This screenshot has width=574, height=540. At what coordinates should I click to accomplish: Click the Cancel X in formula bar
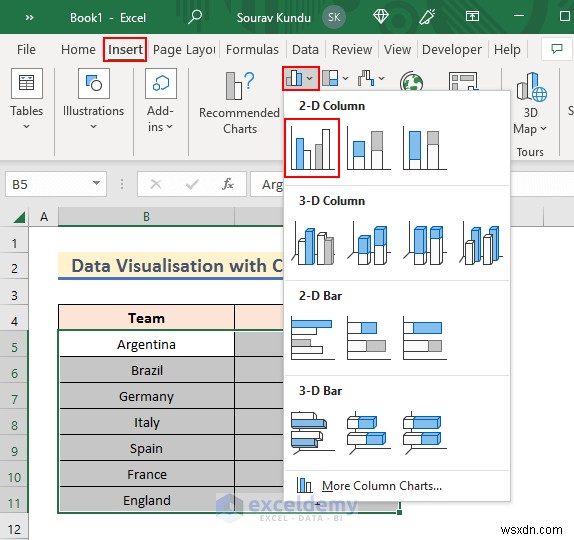[x=156, y=184]
